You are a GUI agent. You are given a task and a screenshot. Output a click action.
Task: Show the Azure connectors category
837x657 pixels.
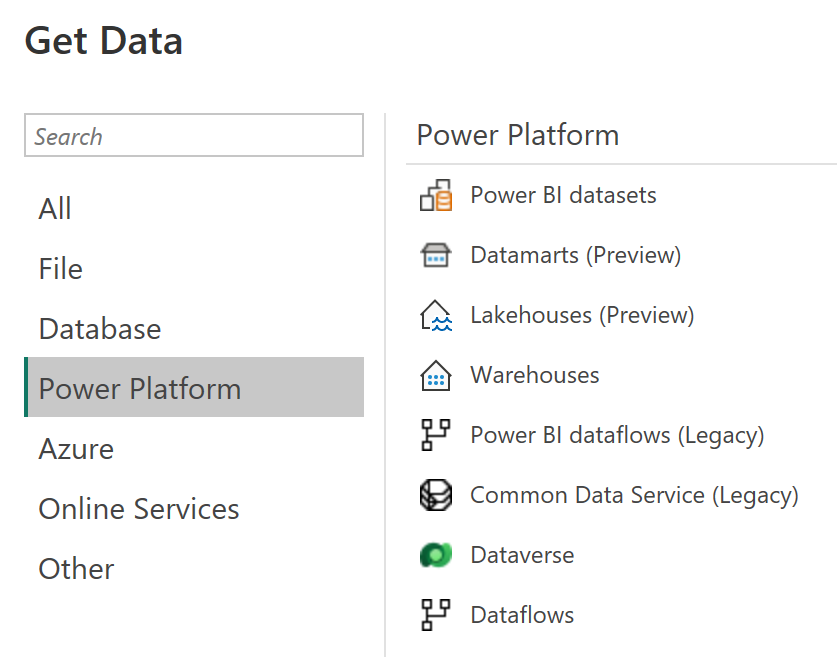pyautogui.click(x=194, y=448)
